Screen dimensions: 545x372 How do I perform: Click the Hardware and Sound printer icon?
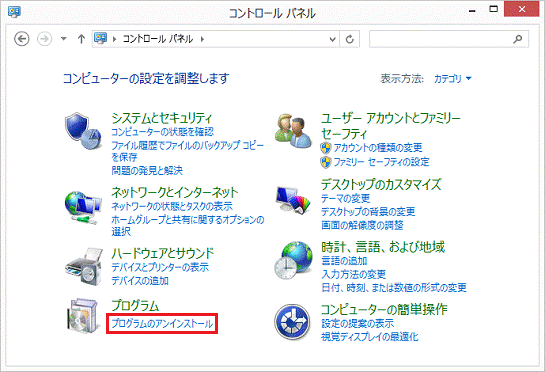coord(84,267)
